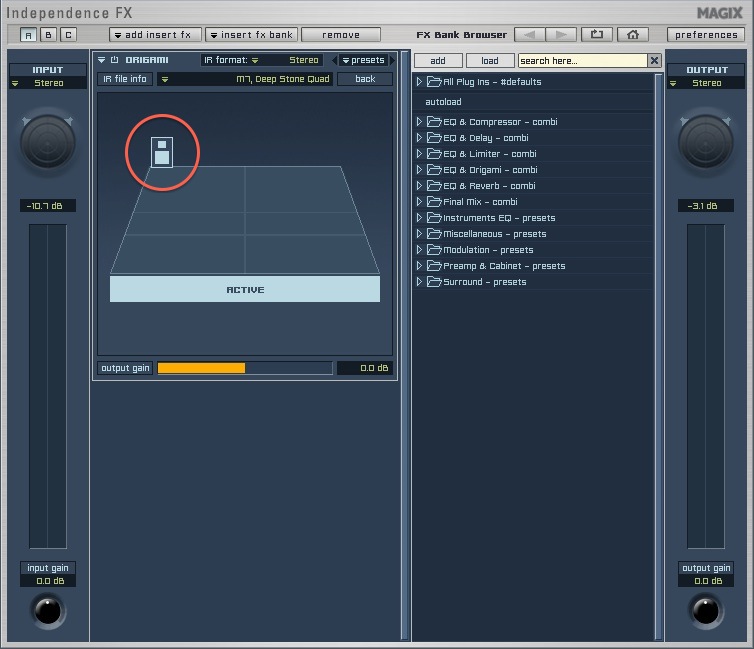Click the Final Mix folder icon
Image resolution: width=754 pixels, height=649 pixels.
pyautogui.click(x=434, y=202)
